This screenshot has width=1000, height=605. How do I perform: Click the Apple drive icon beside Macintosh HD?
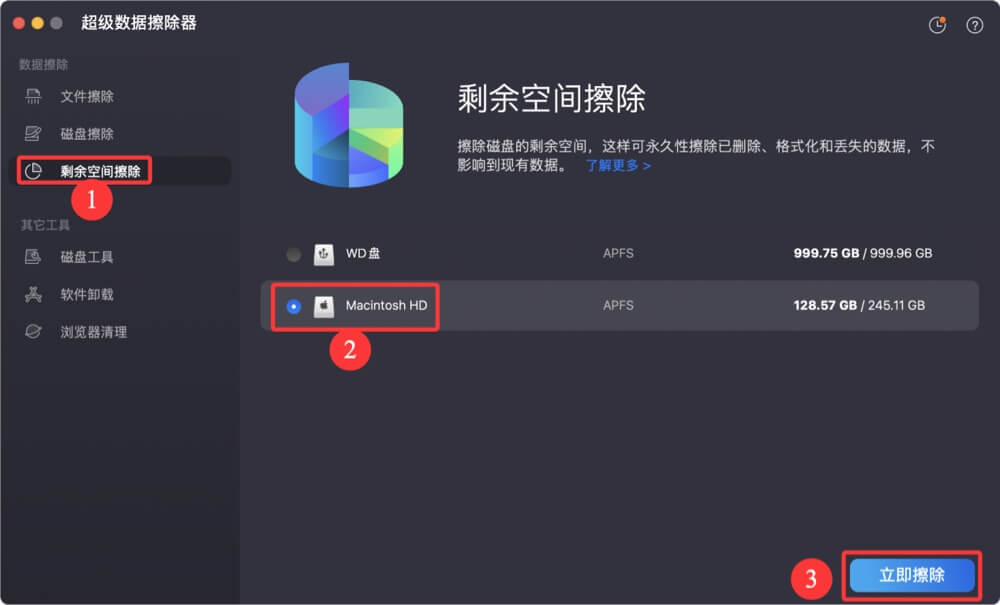point(322,307)
